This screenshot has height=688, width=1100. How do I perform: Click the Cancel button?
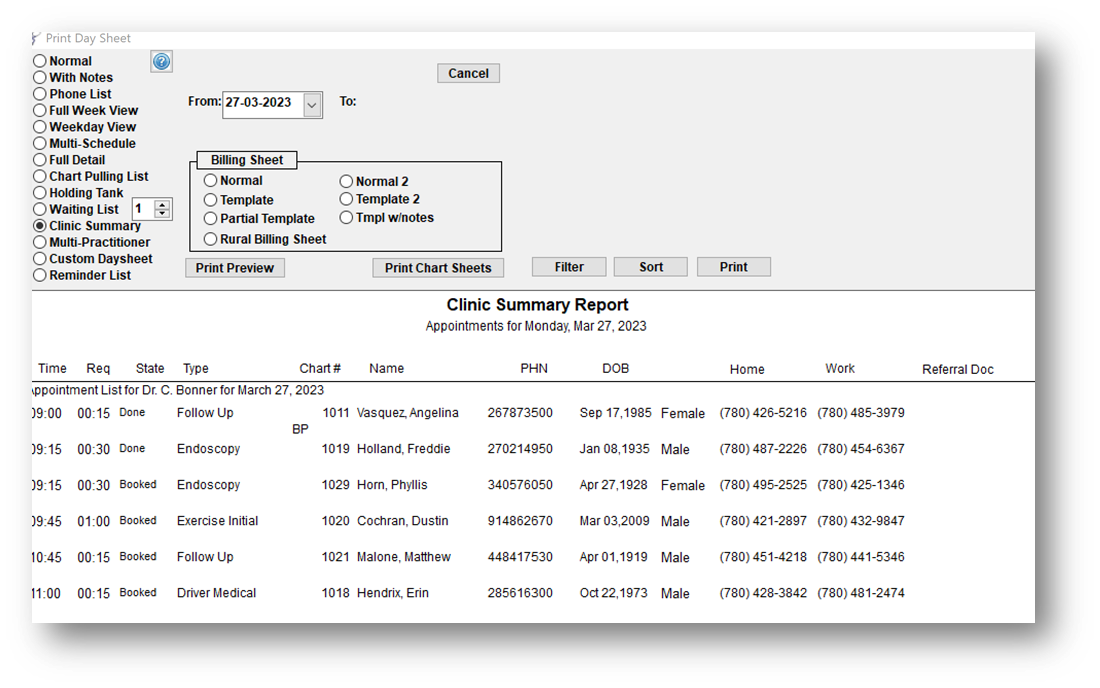469,74
